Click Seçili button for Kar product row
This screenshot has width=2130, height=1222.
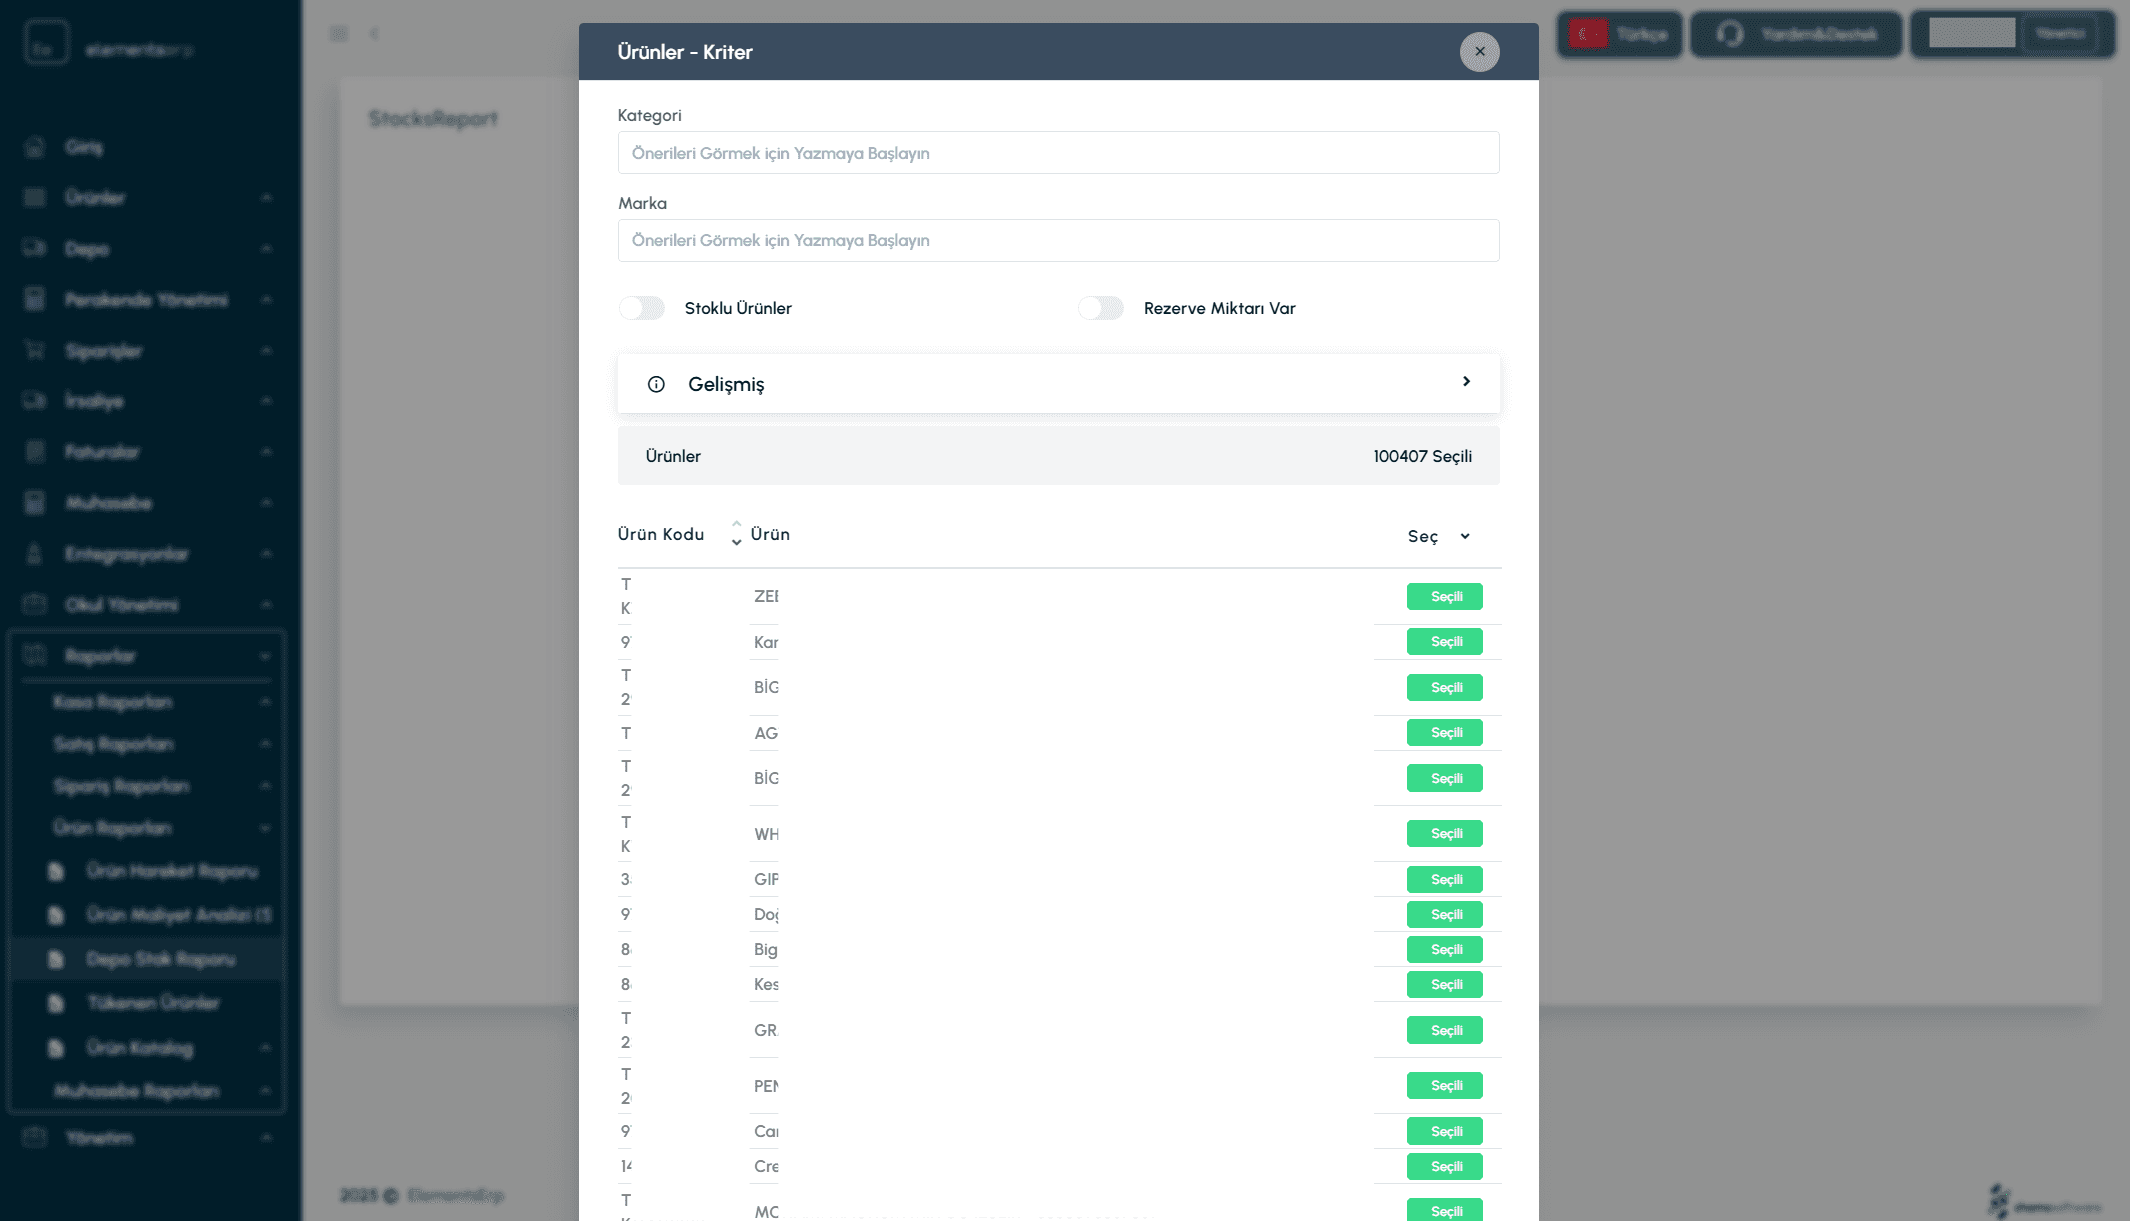pos(1445,642)
